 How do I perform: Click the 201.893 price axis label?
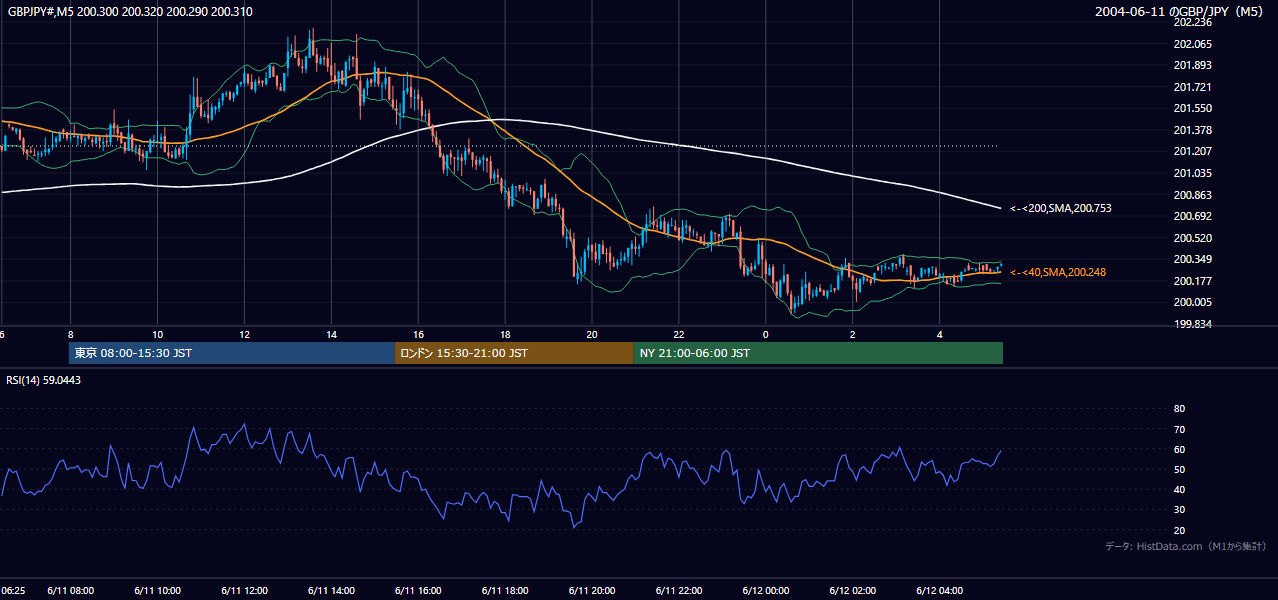point(1192,65)
